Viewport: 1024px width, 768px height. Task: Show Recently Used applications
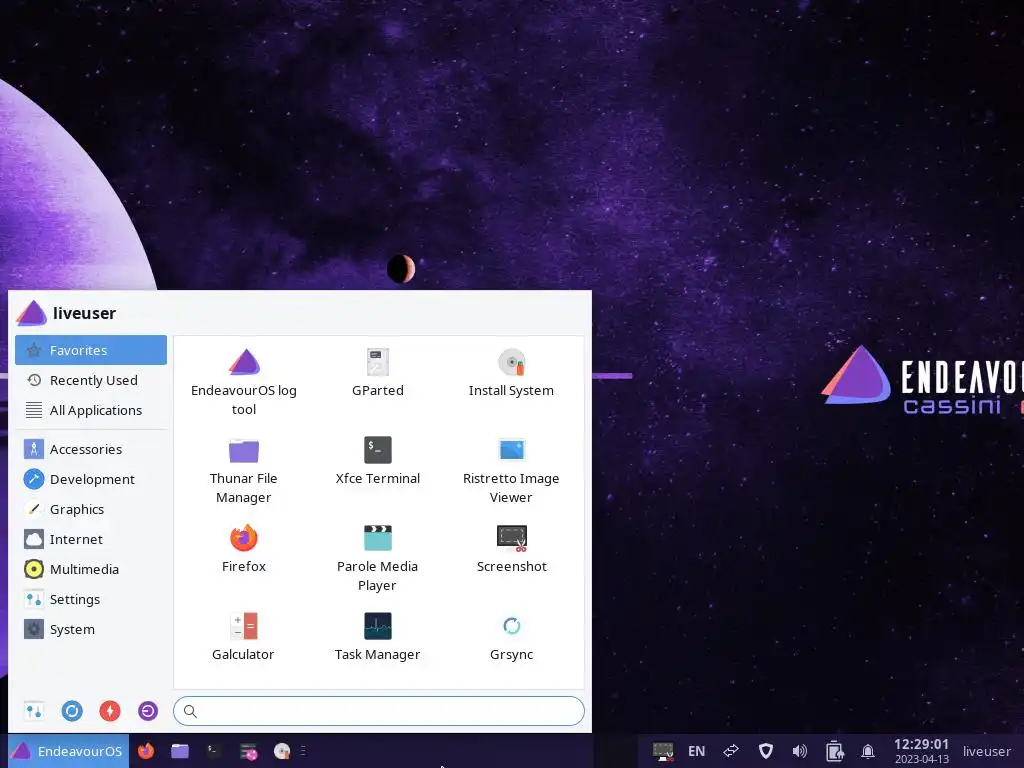click(91, 380)
